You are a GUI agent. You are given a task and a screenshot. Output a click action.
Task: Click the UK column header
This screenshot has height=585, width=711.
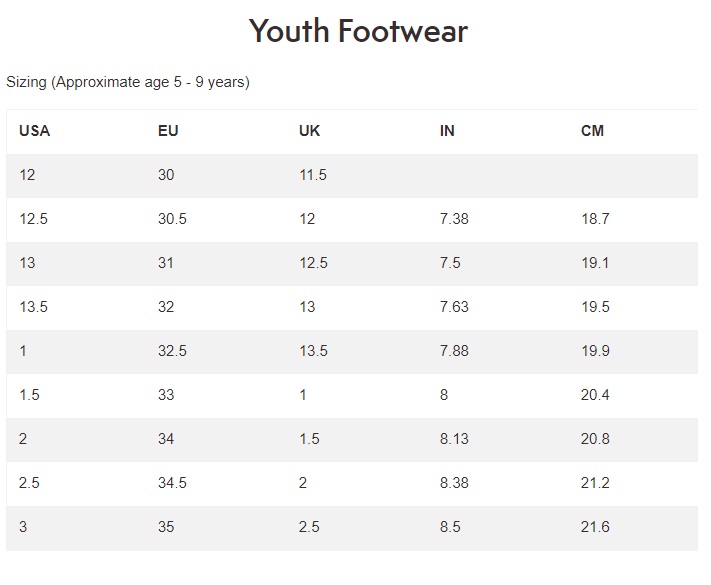(x=309, y=131)
